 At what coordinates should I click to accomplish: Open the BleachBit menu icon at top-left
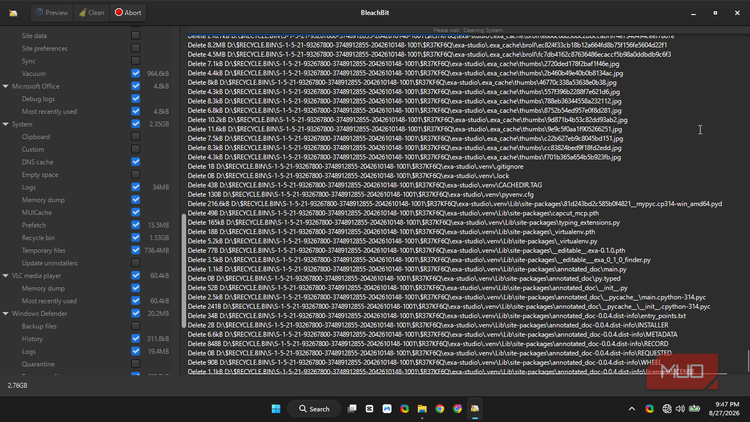[13, 13]
